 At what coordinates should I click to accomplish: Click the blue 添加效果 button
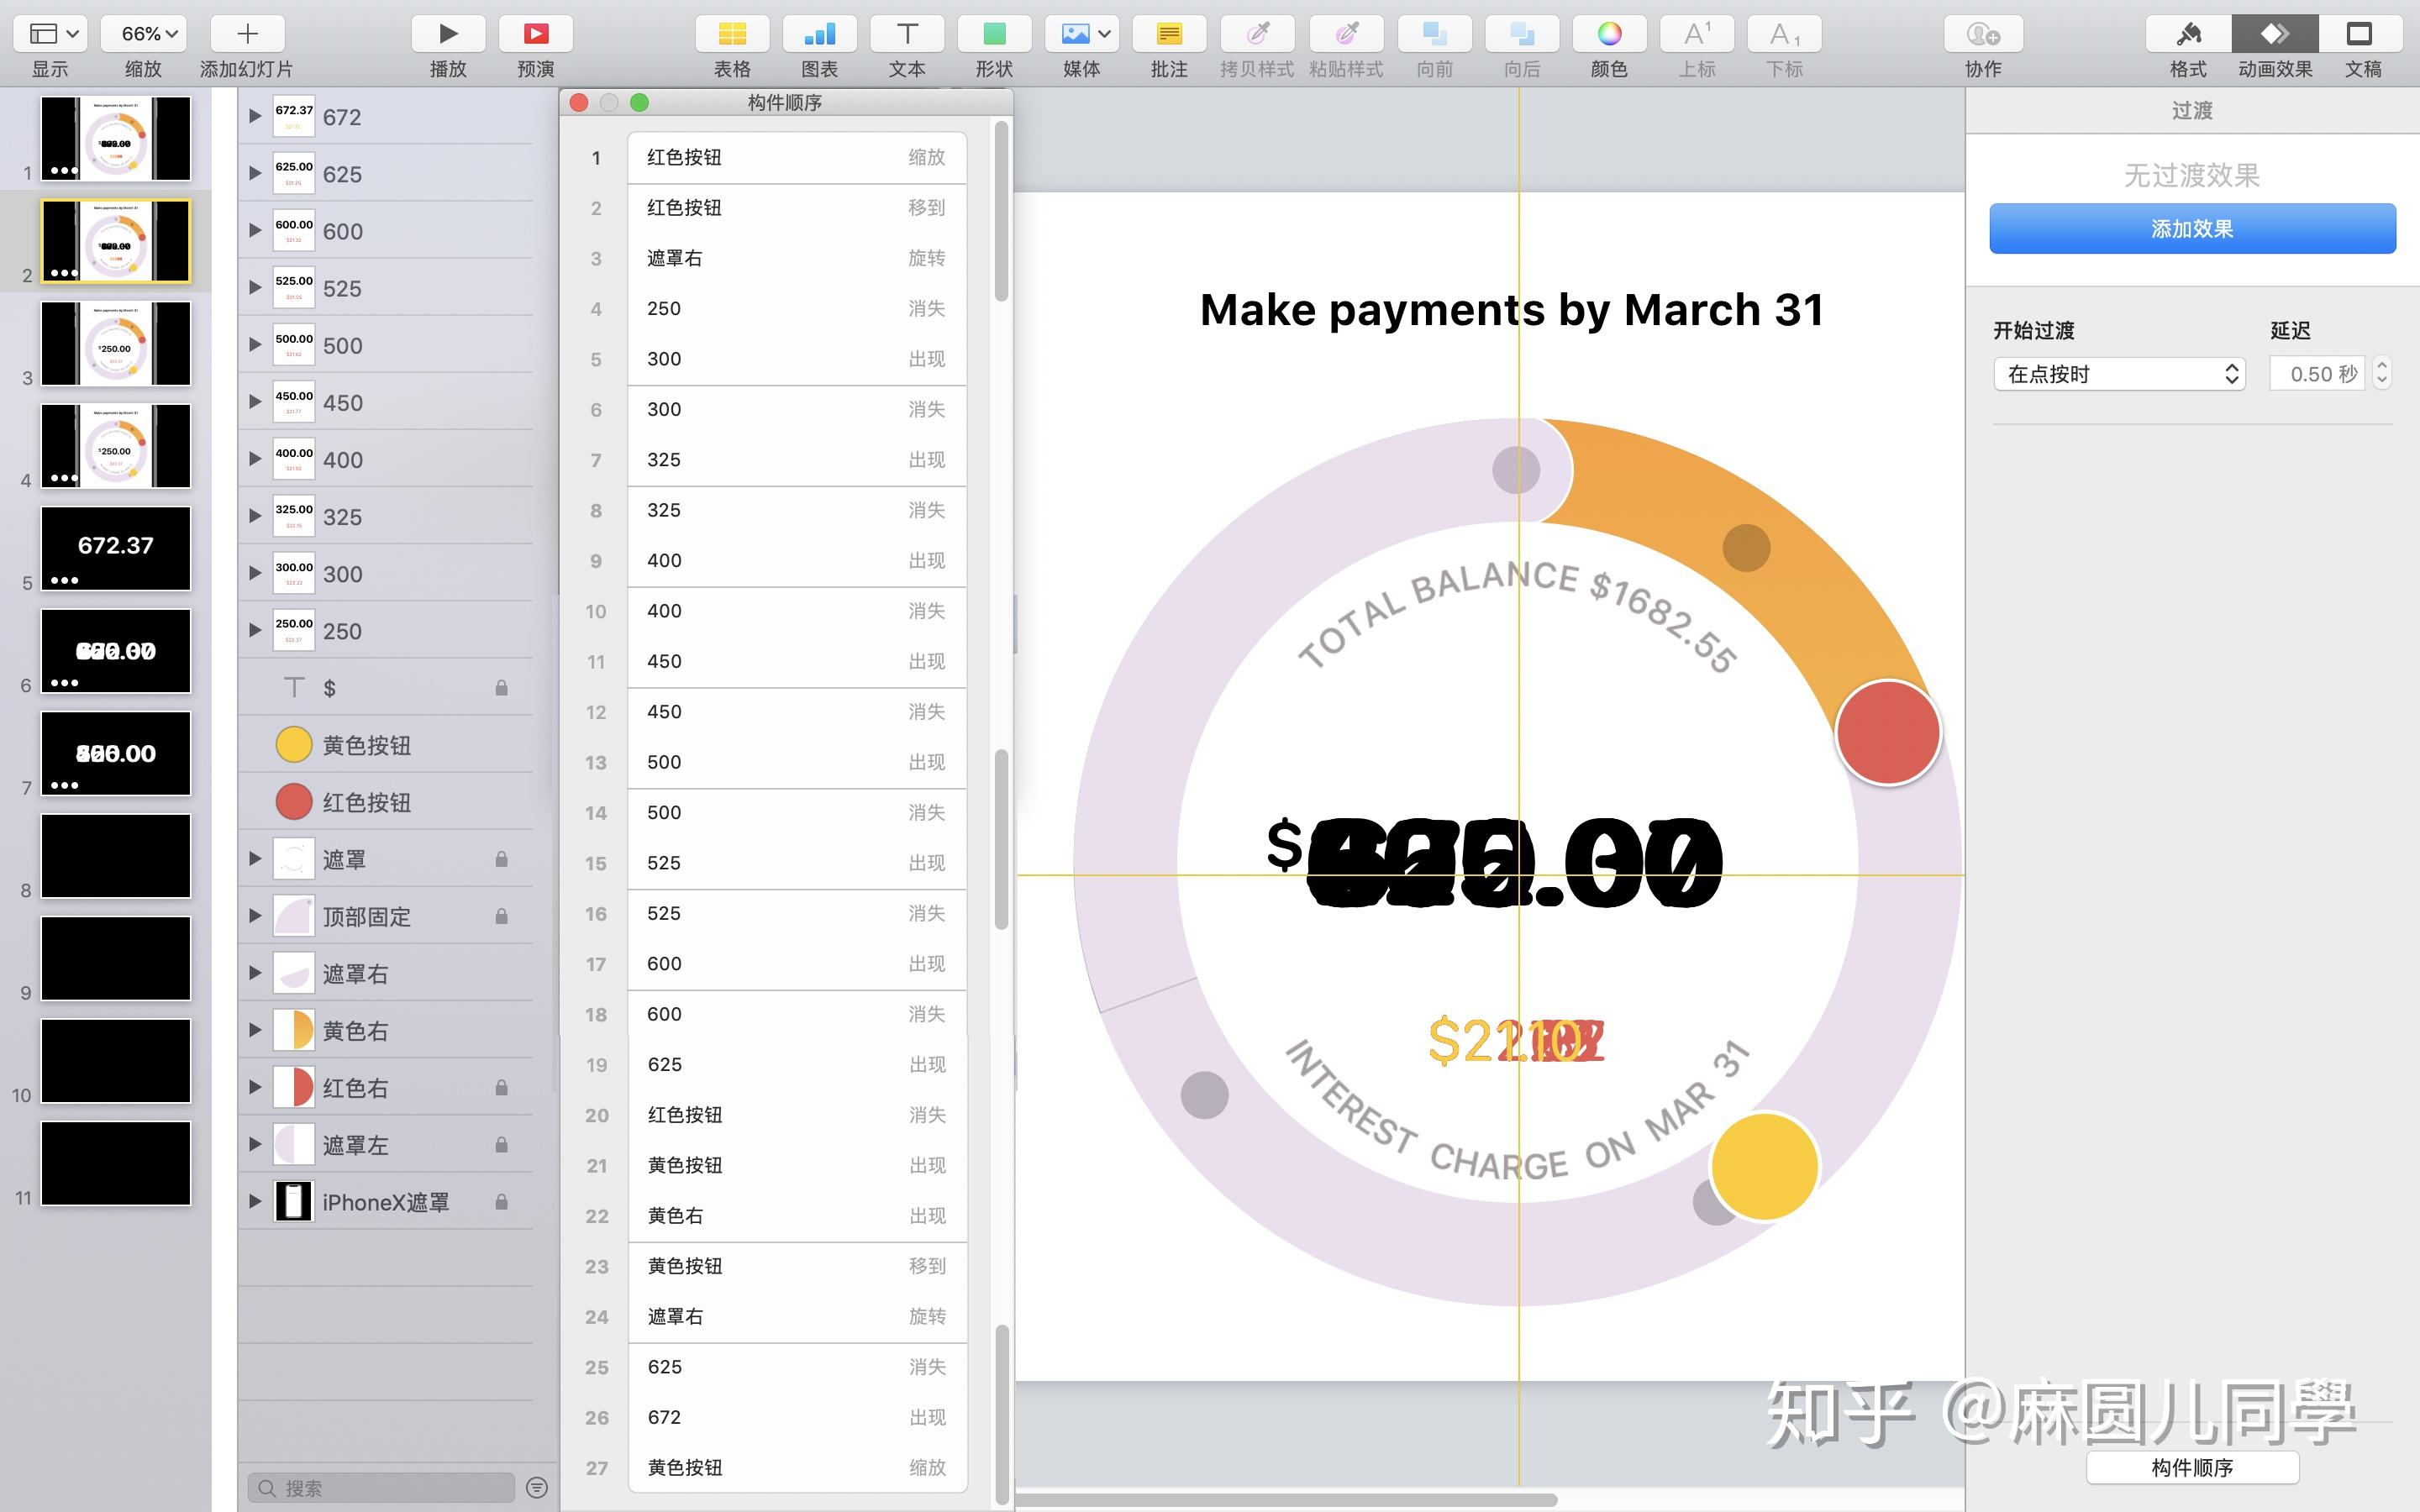[x=2191, y=227]
